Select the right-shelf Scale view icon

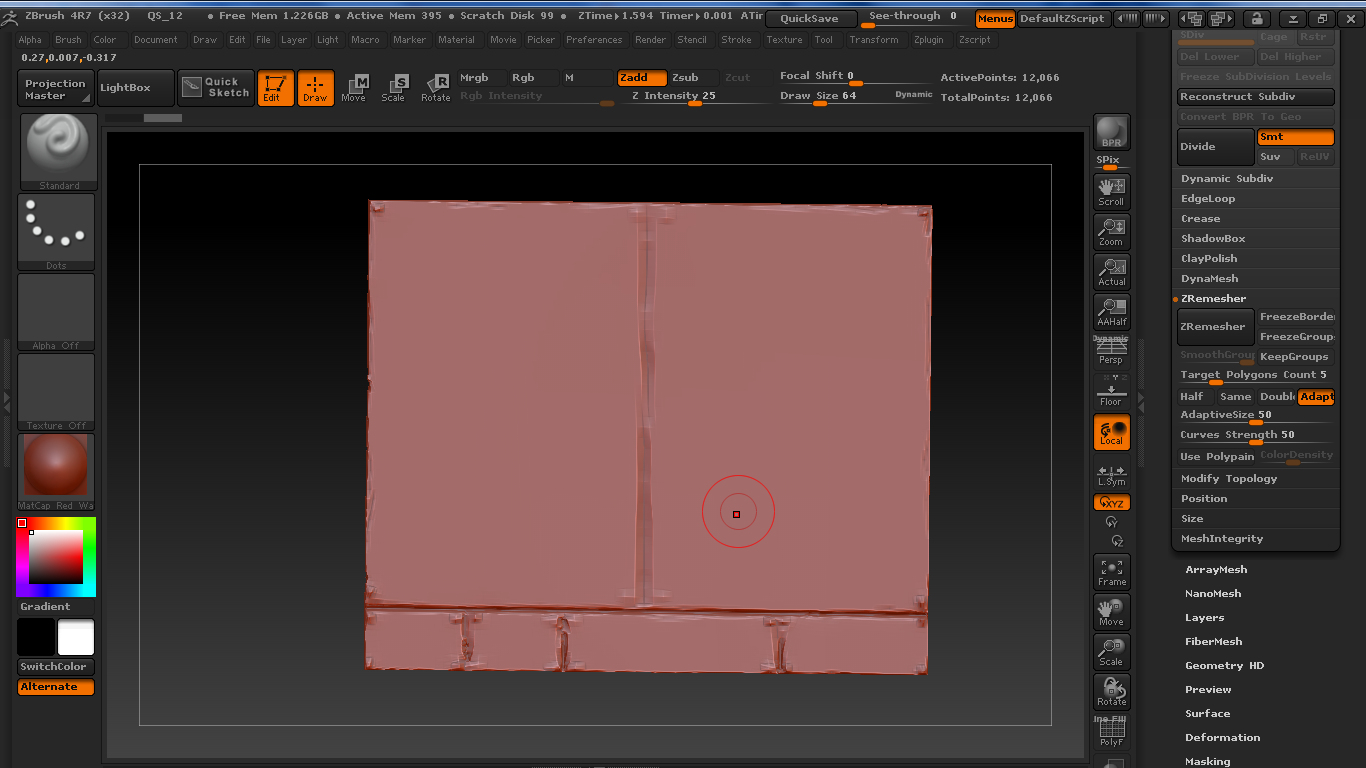pos(1111,652)
